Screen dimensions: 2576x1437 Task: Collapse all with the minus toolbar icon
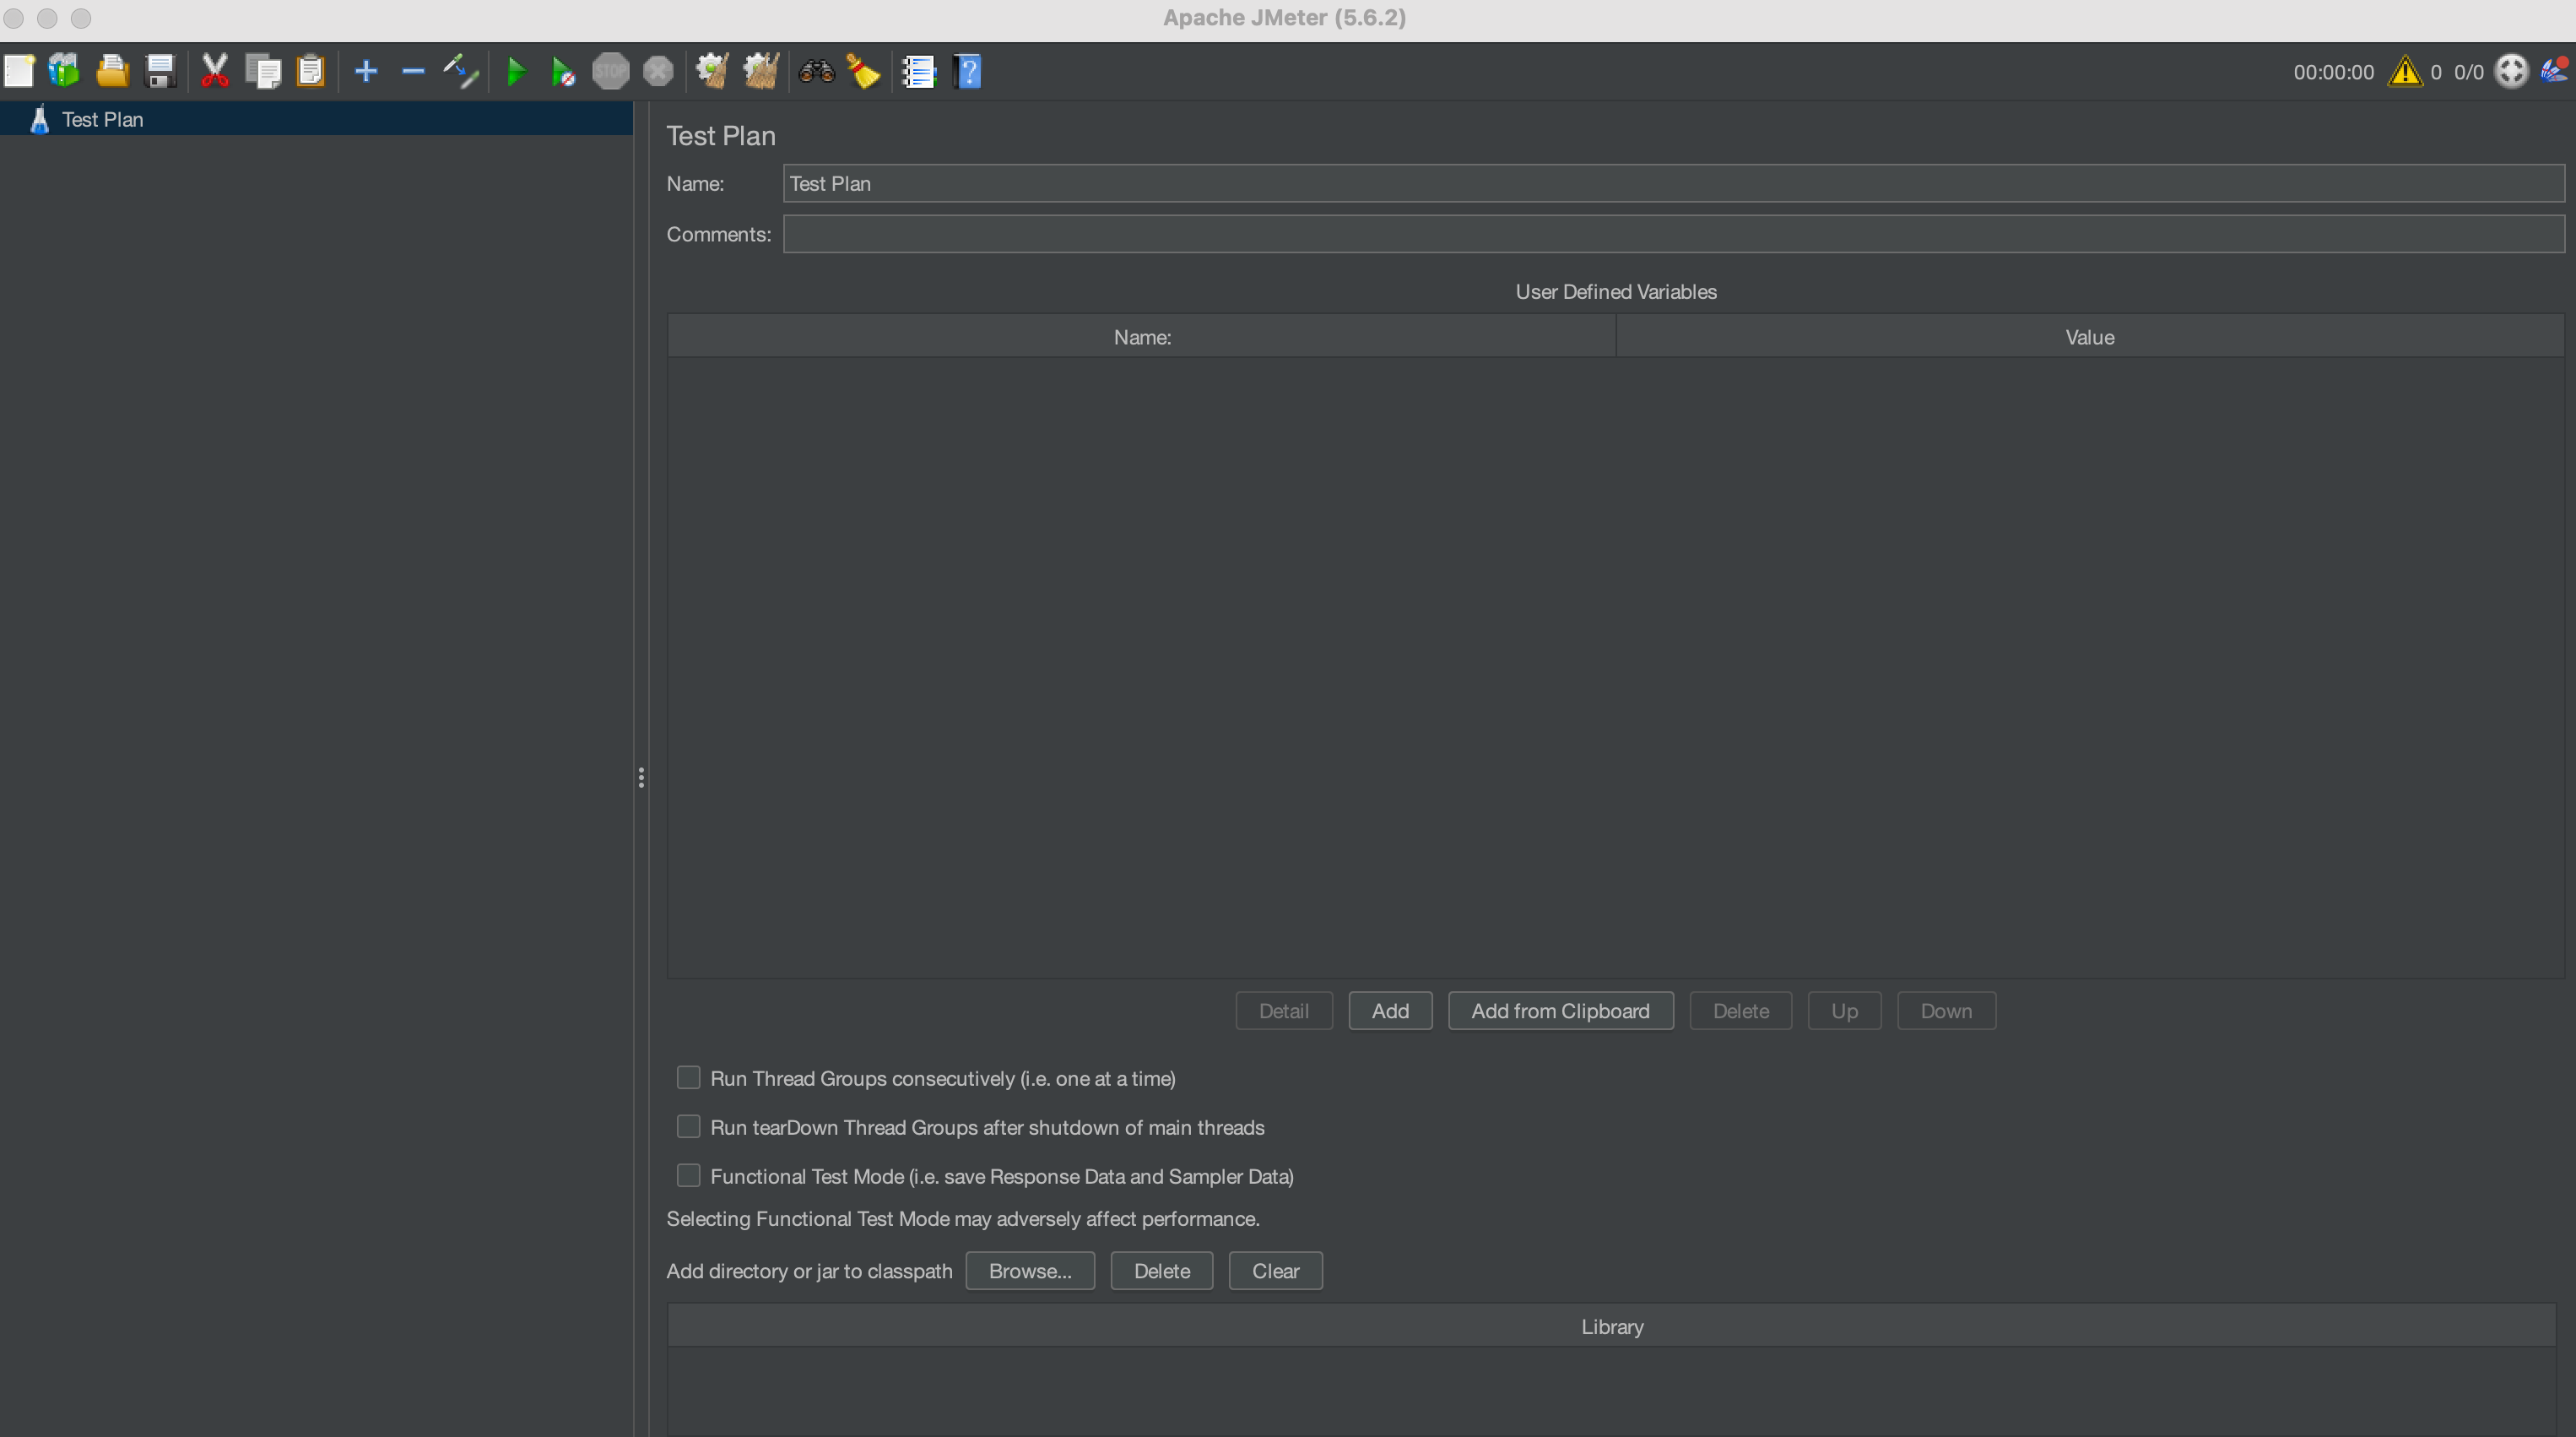point(413,71)
